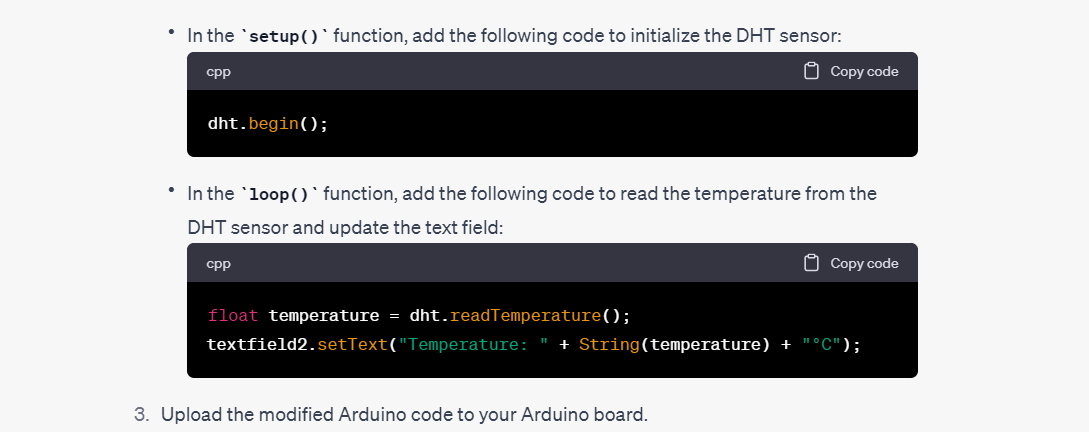Viewport: 1089px width, 432px height.
Task: Click the dht.begin(); code line
Action: click(267, 124)
